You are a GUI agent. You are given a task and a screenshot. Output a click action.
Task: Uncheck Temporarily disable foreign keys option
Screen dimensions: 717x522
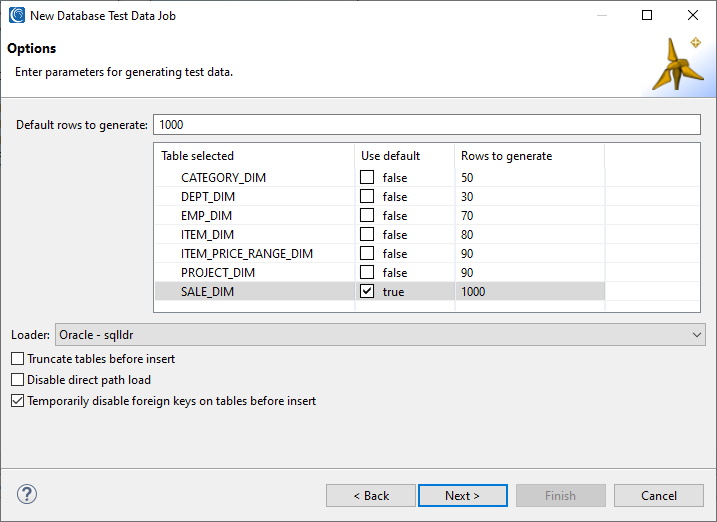point(17,401)
